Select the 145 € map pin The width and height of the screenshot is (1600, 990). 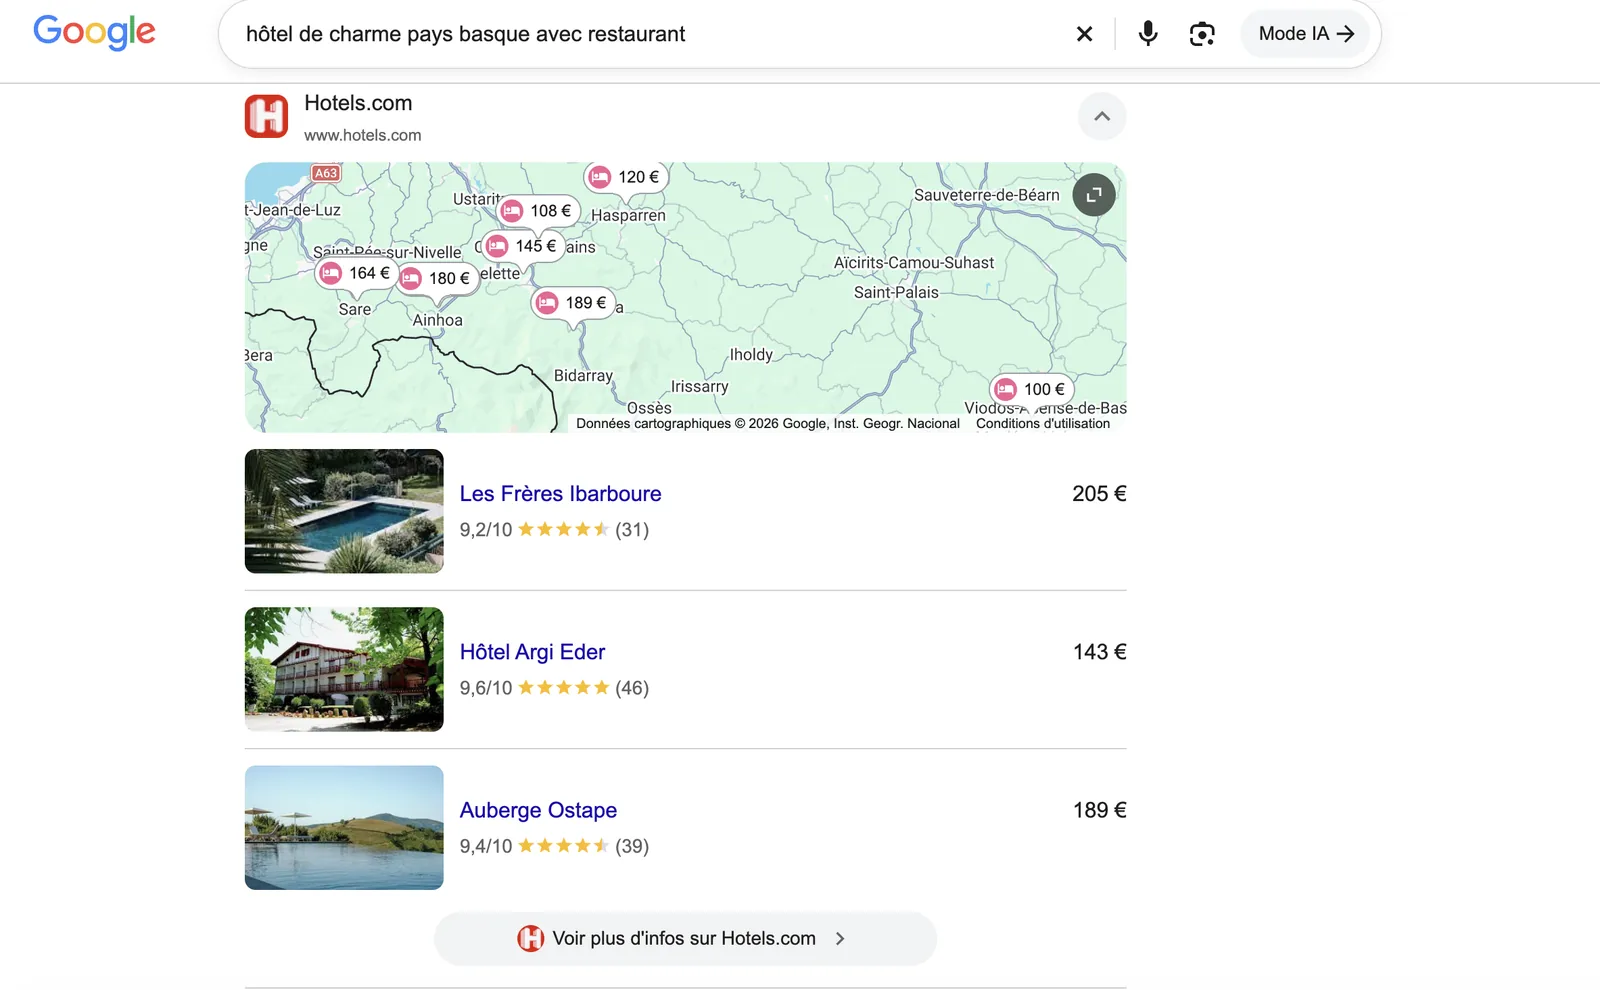pyautogui.click(x=523, y=246)
